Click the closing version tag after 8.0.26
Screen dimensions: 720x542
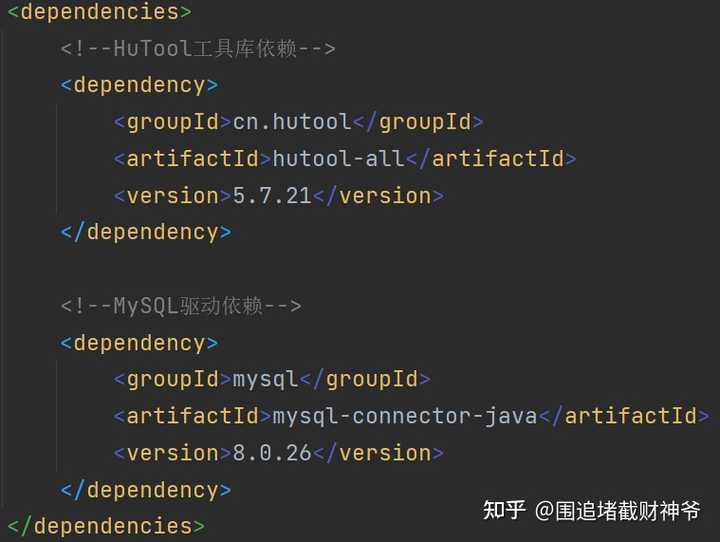click(x=379, y=453)
